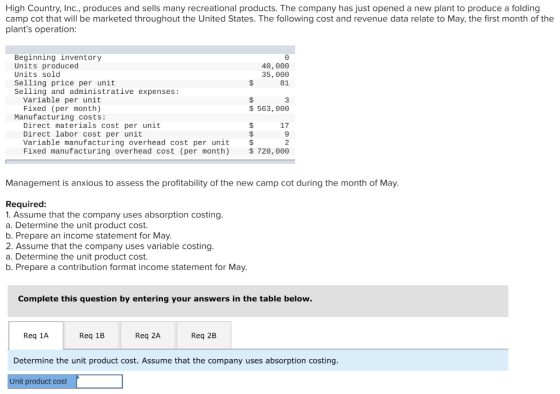Click the 'Management is anxious to assess' sentence
The image size is (560, 394).
tap(202, 183)
